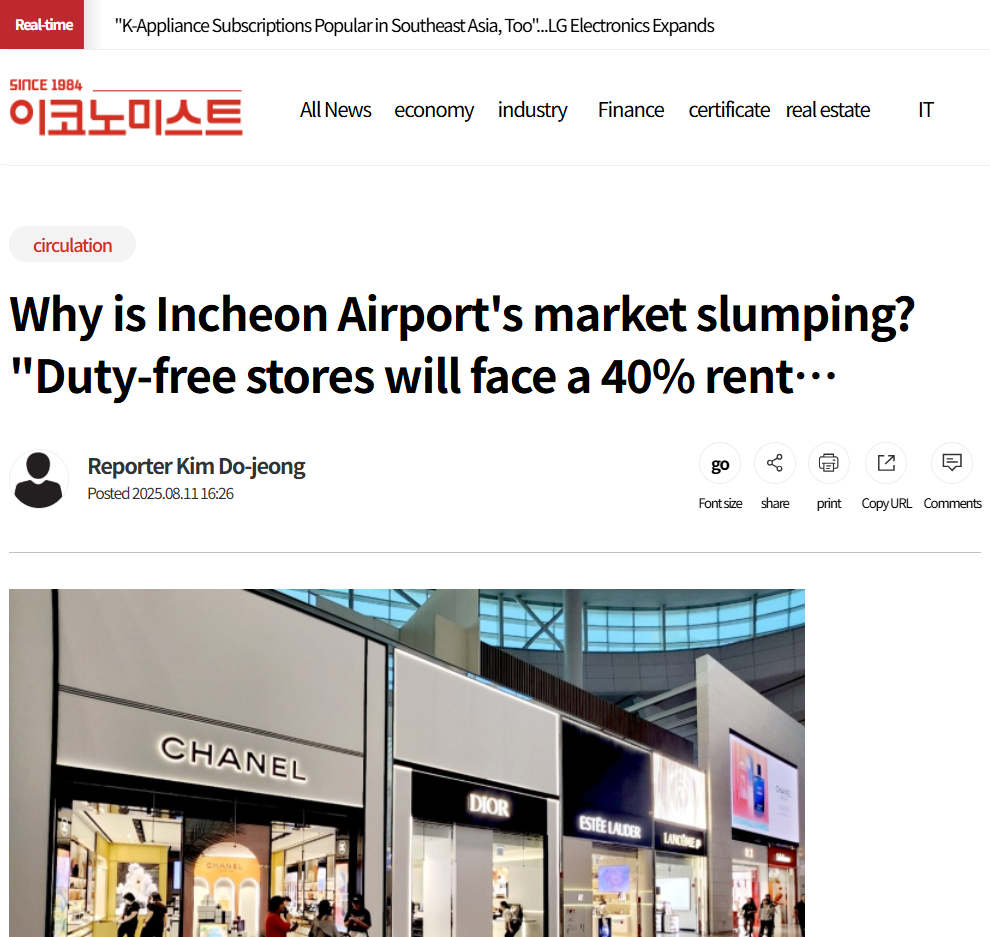Open the duty-free shops photo

407,763
